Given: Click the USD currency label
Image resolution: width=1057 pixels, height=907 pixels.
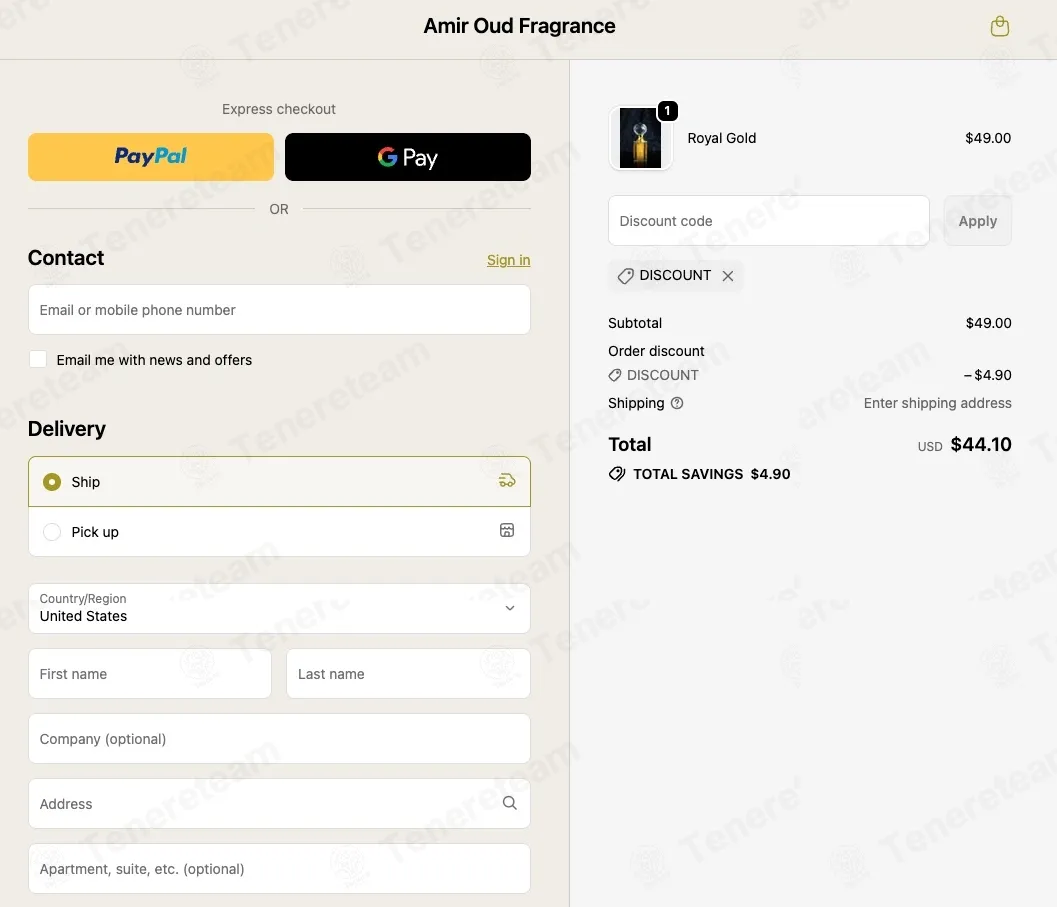Looking at the screenshot, I should click(930, 446).
